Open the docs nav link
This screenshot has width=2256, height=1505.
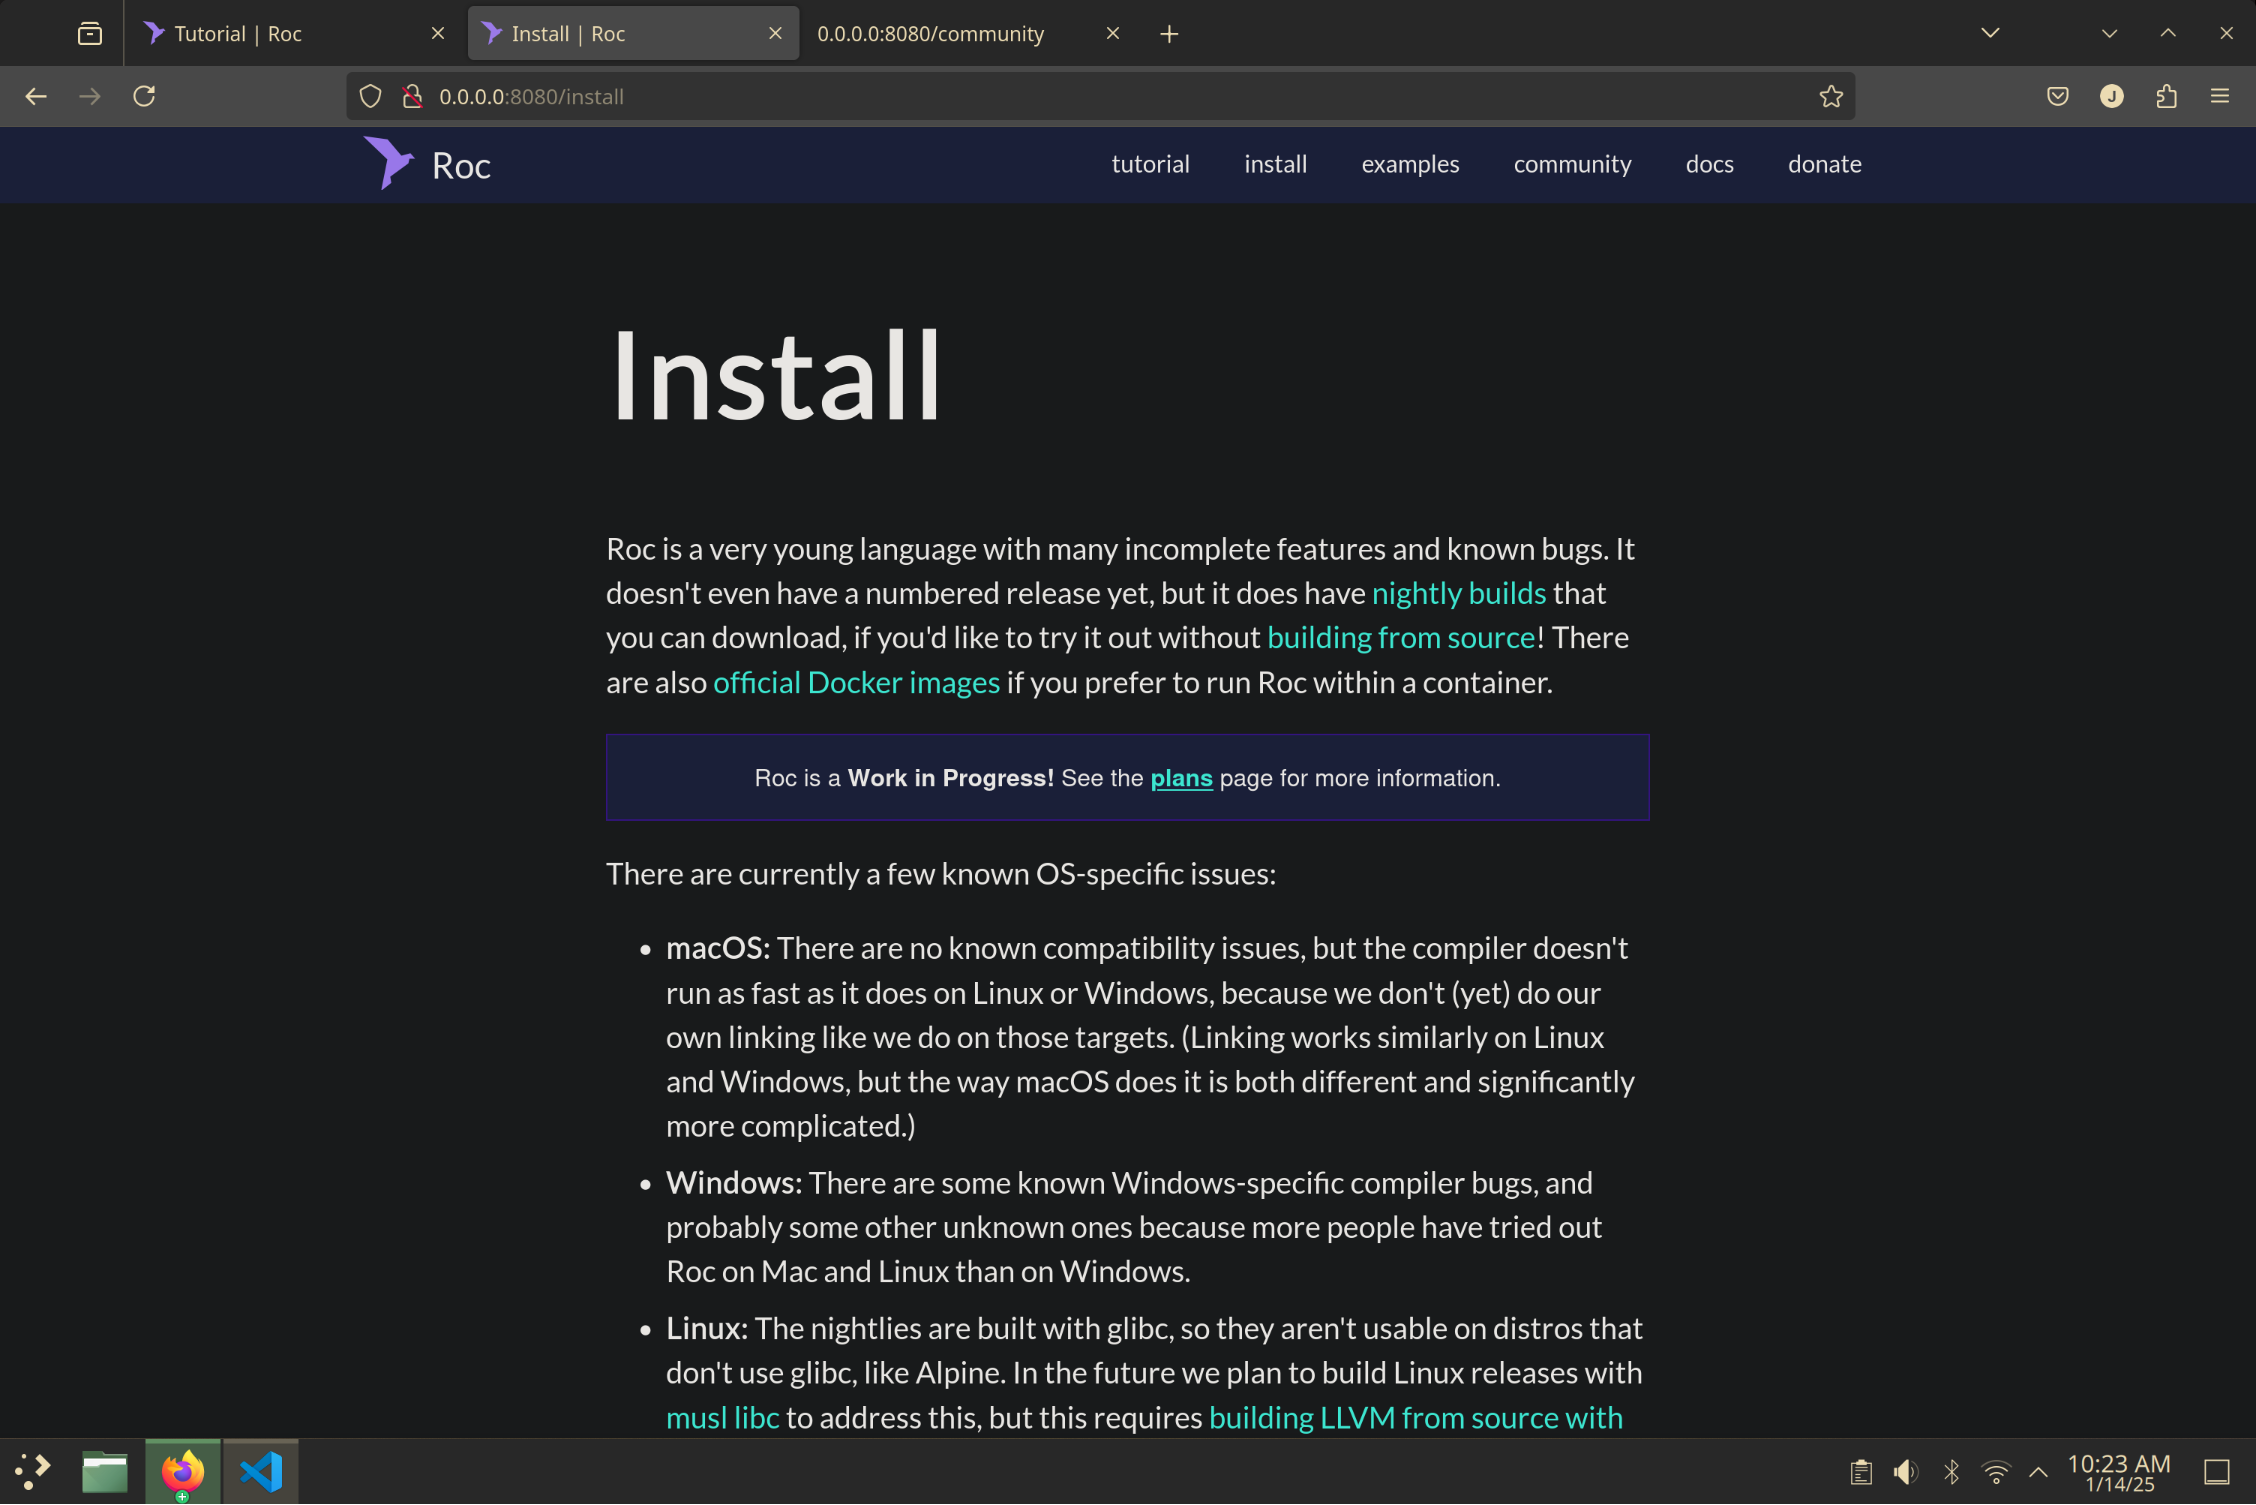point(1709,164)
